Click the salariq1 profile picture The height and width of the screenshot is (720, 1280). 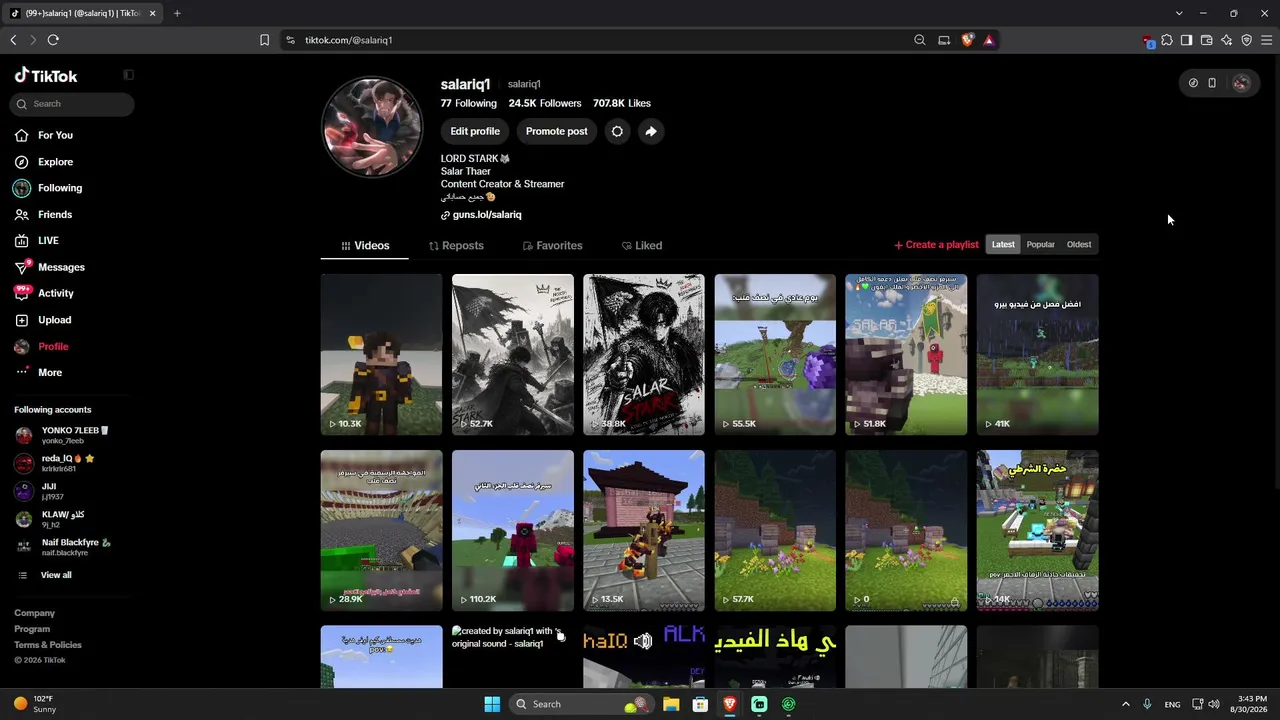[373, 127]
